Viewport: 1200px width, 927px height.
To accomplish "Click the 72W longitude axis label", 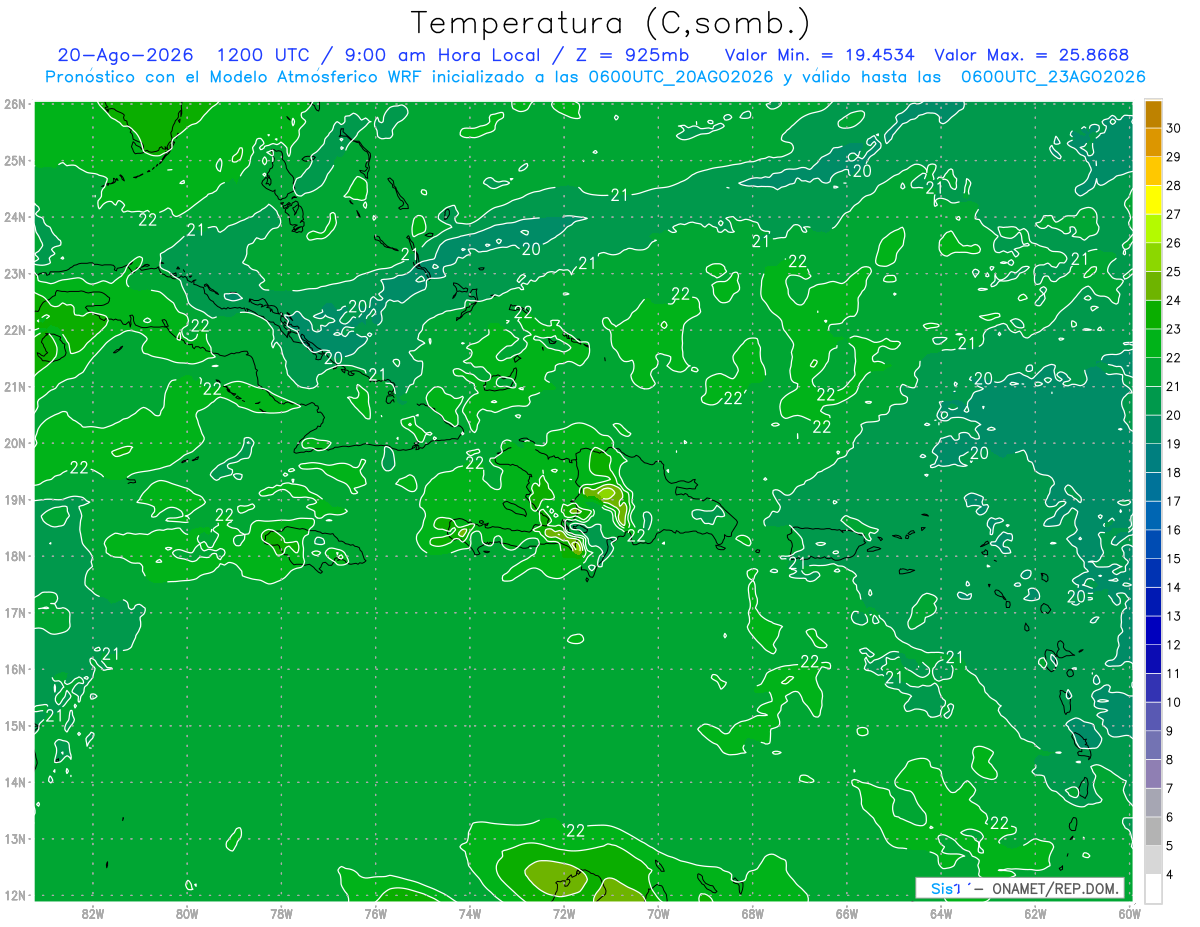I will (564, 913).
